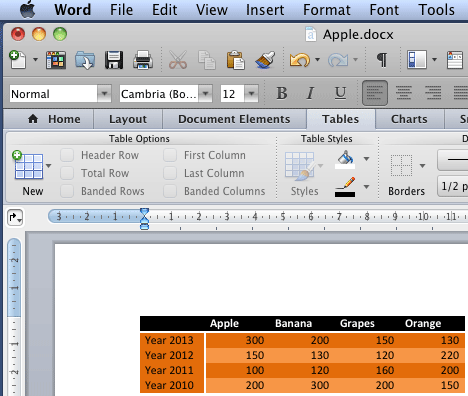Open the Normal style dropdown

[104, 94]
